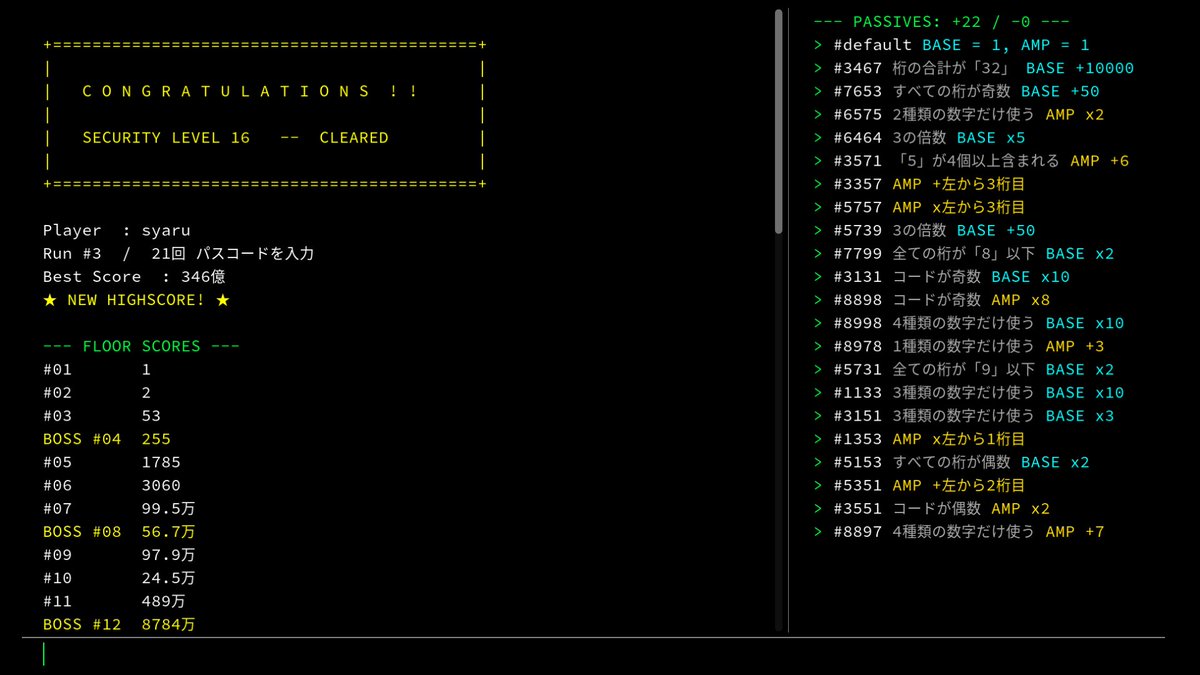This screenshot has height=675, width=1200.
Task: Click the BOSS #04 score 255 row
Action: pos(107,439)
